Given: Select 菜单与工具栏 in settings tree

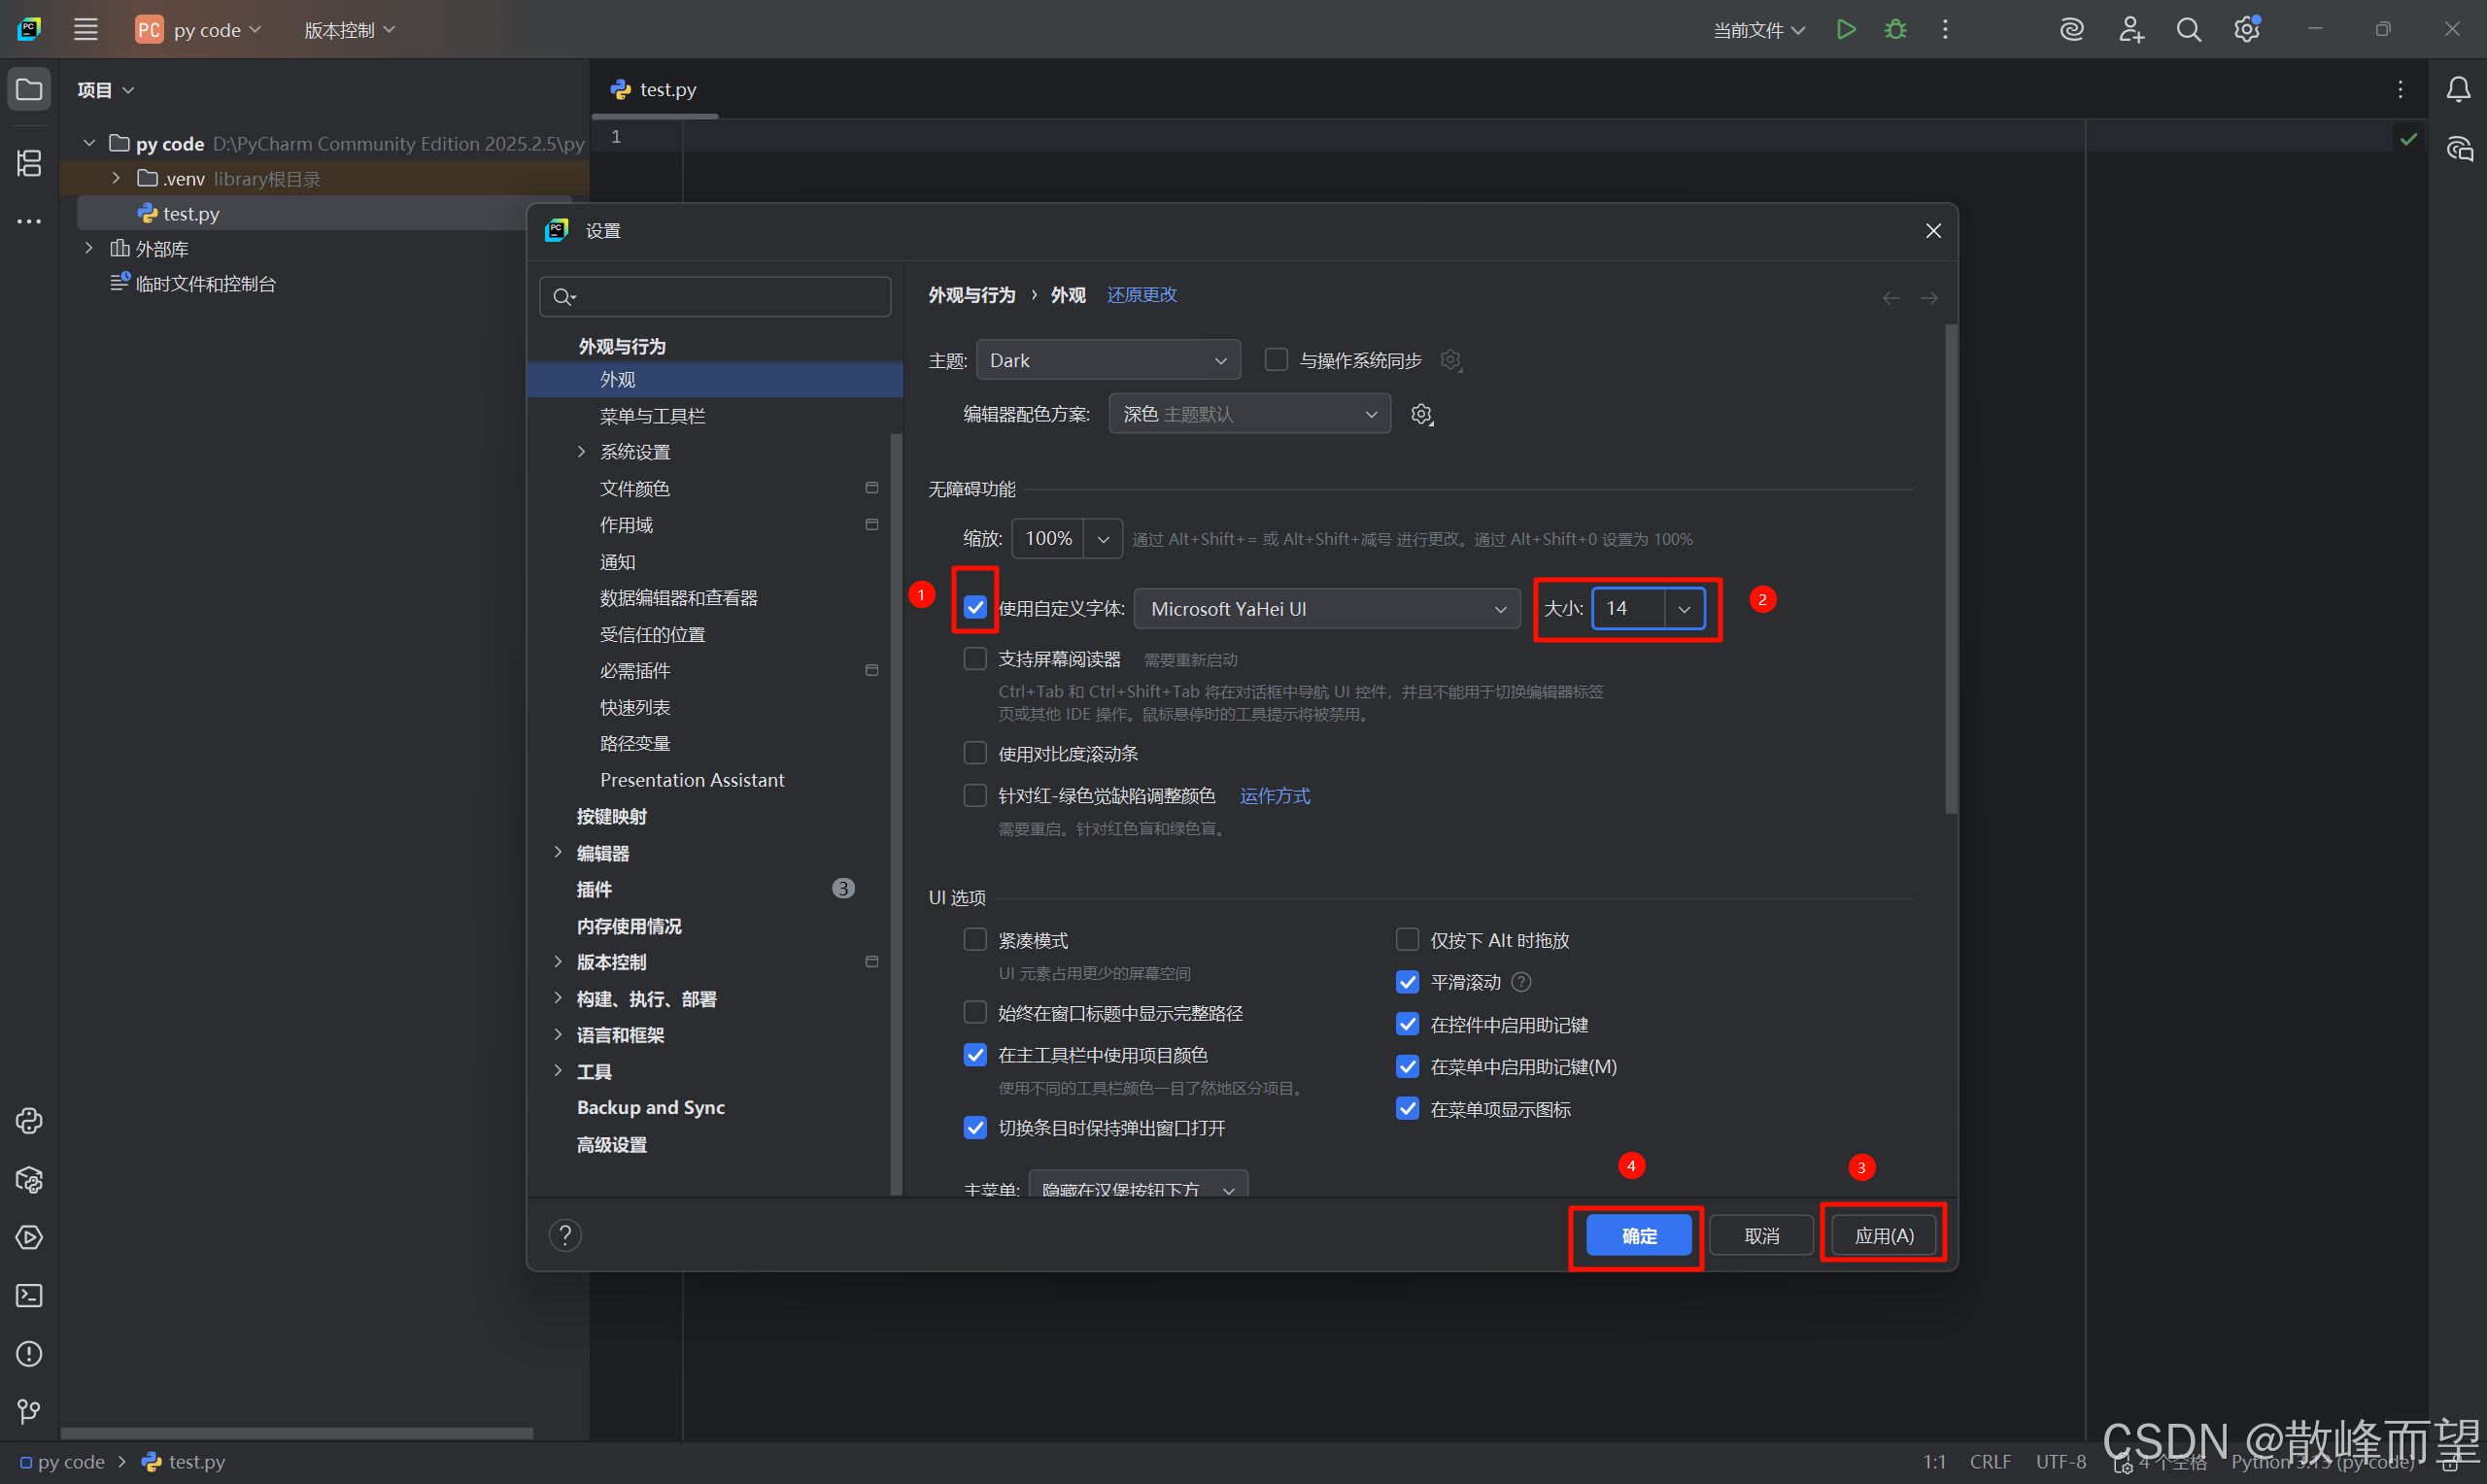Looking at the screenshot, I should pos(652,416).
